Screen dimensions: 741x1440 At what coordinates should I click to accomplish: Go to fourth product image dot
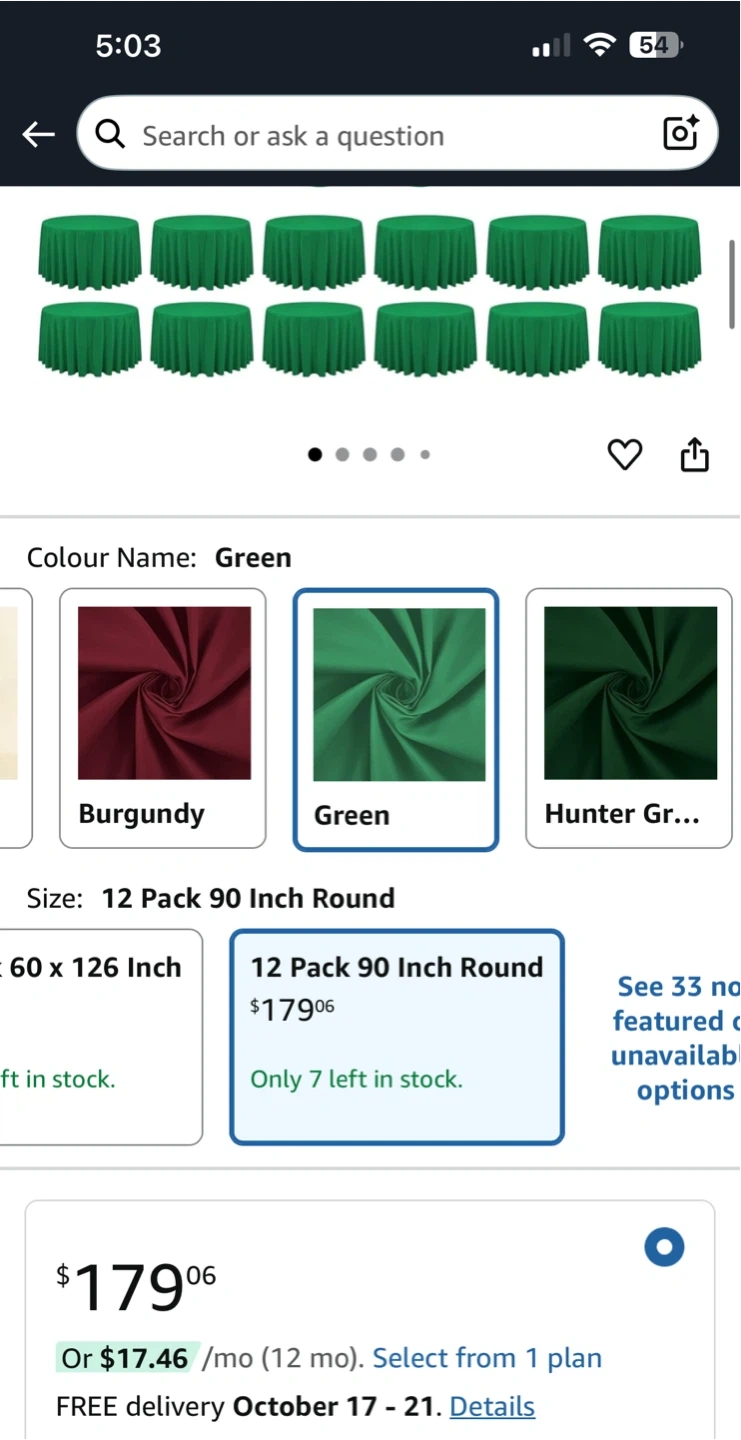[398, 455]
